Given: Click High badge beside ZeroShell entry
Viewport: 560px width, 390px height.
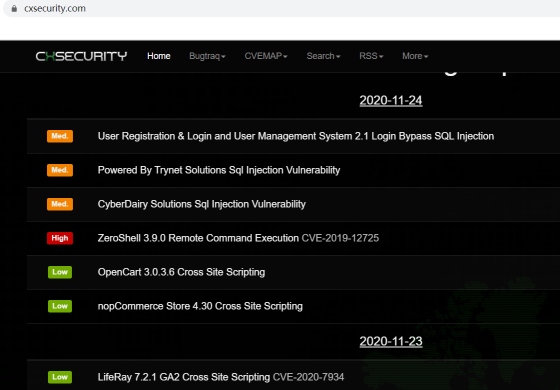Looking at the screenshot, I should [x=60, y=238].
